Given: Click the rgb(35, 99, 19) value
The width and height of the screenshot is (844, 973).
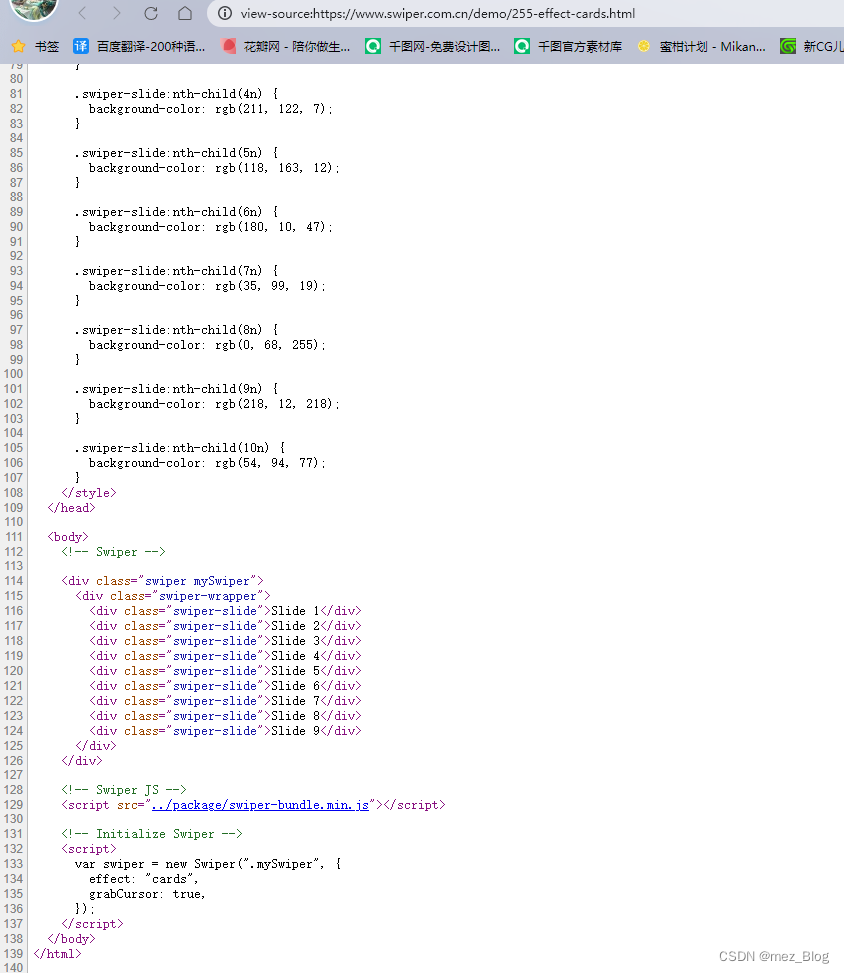Looking at the screenshot, I should 267,285.
